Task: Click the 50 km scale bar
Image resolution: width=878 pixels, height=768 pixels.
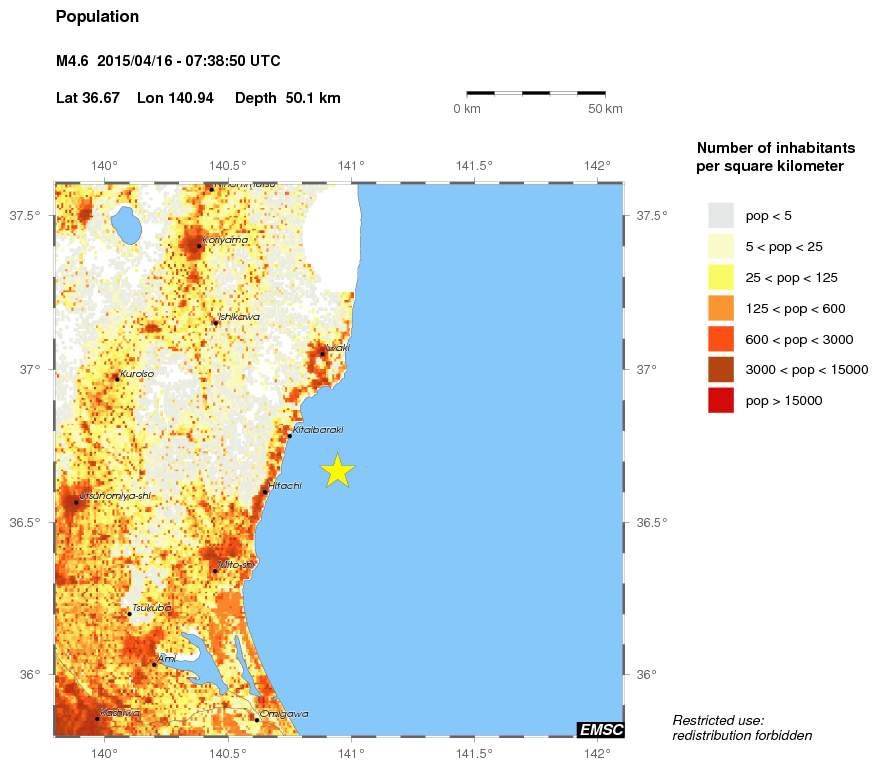Action: (x=536, y=93)
